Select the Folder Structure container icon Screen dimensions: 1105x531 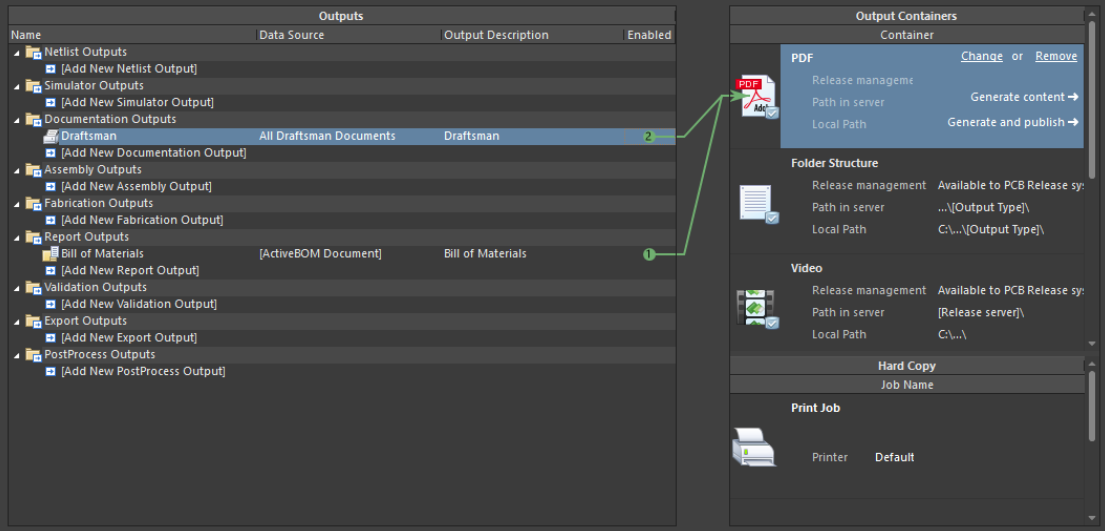point(757,203)
